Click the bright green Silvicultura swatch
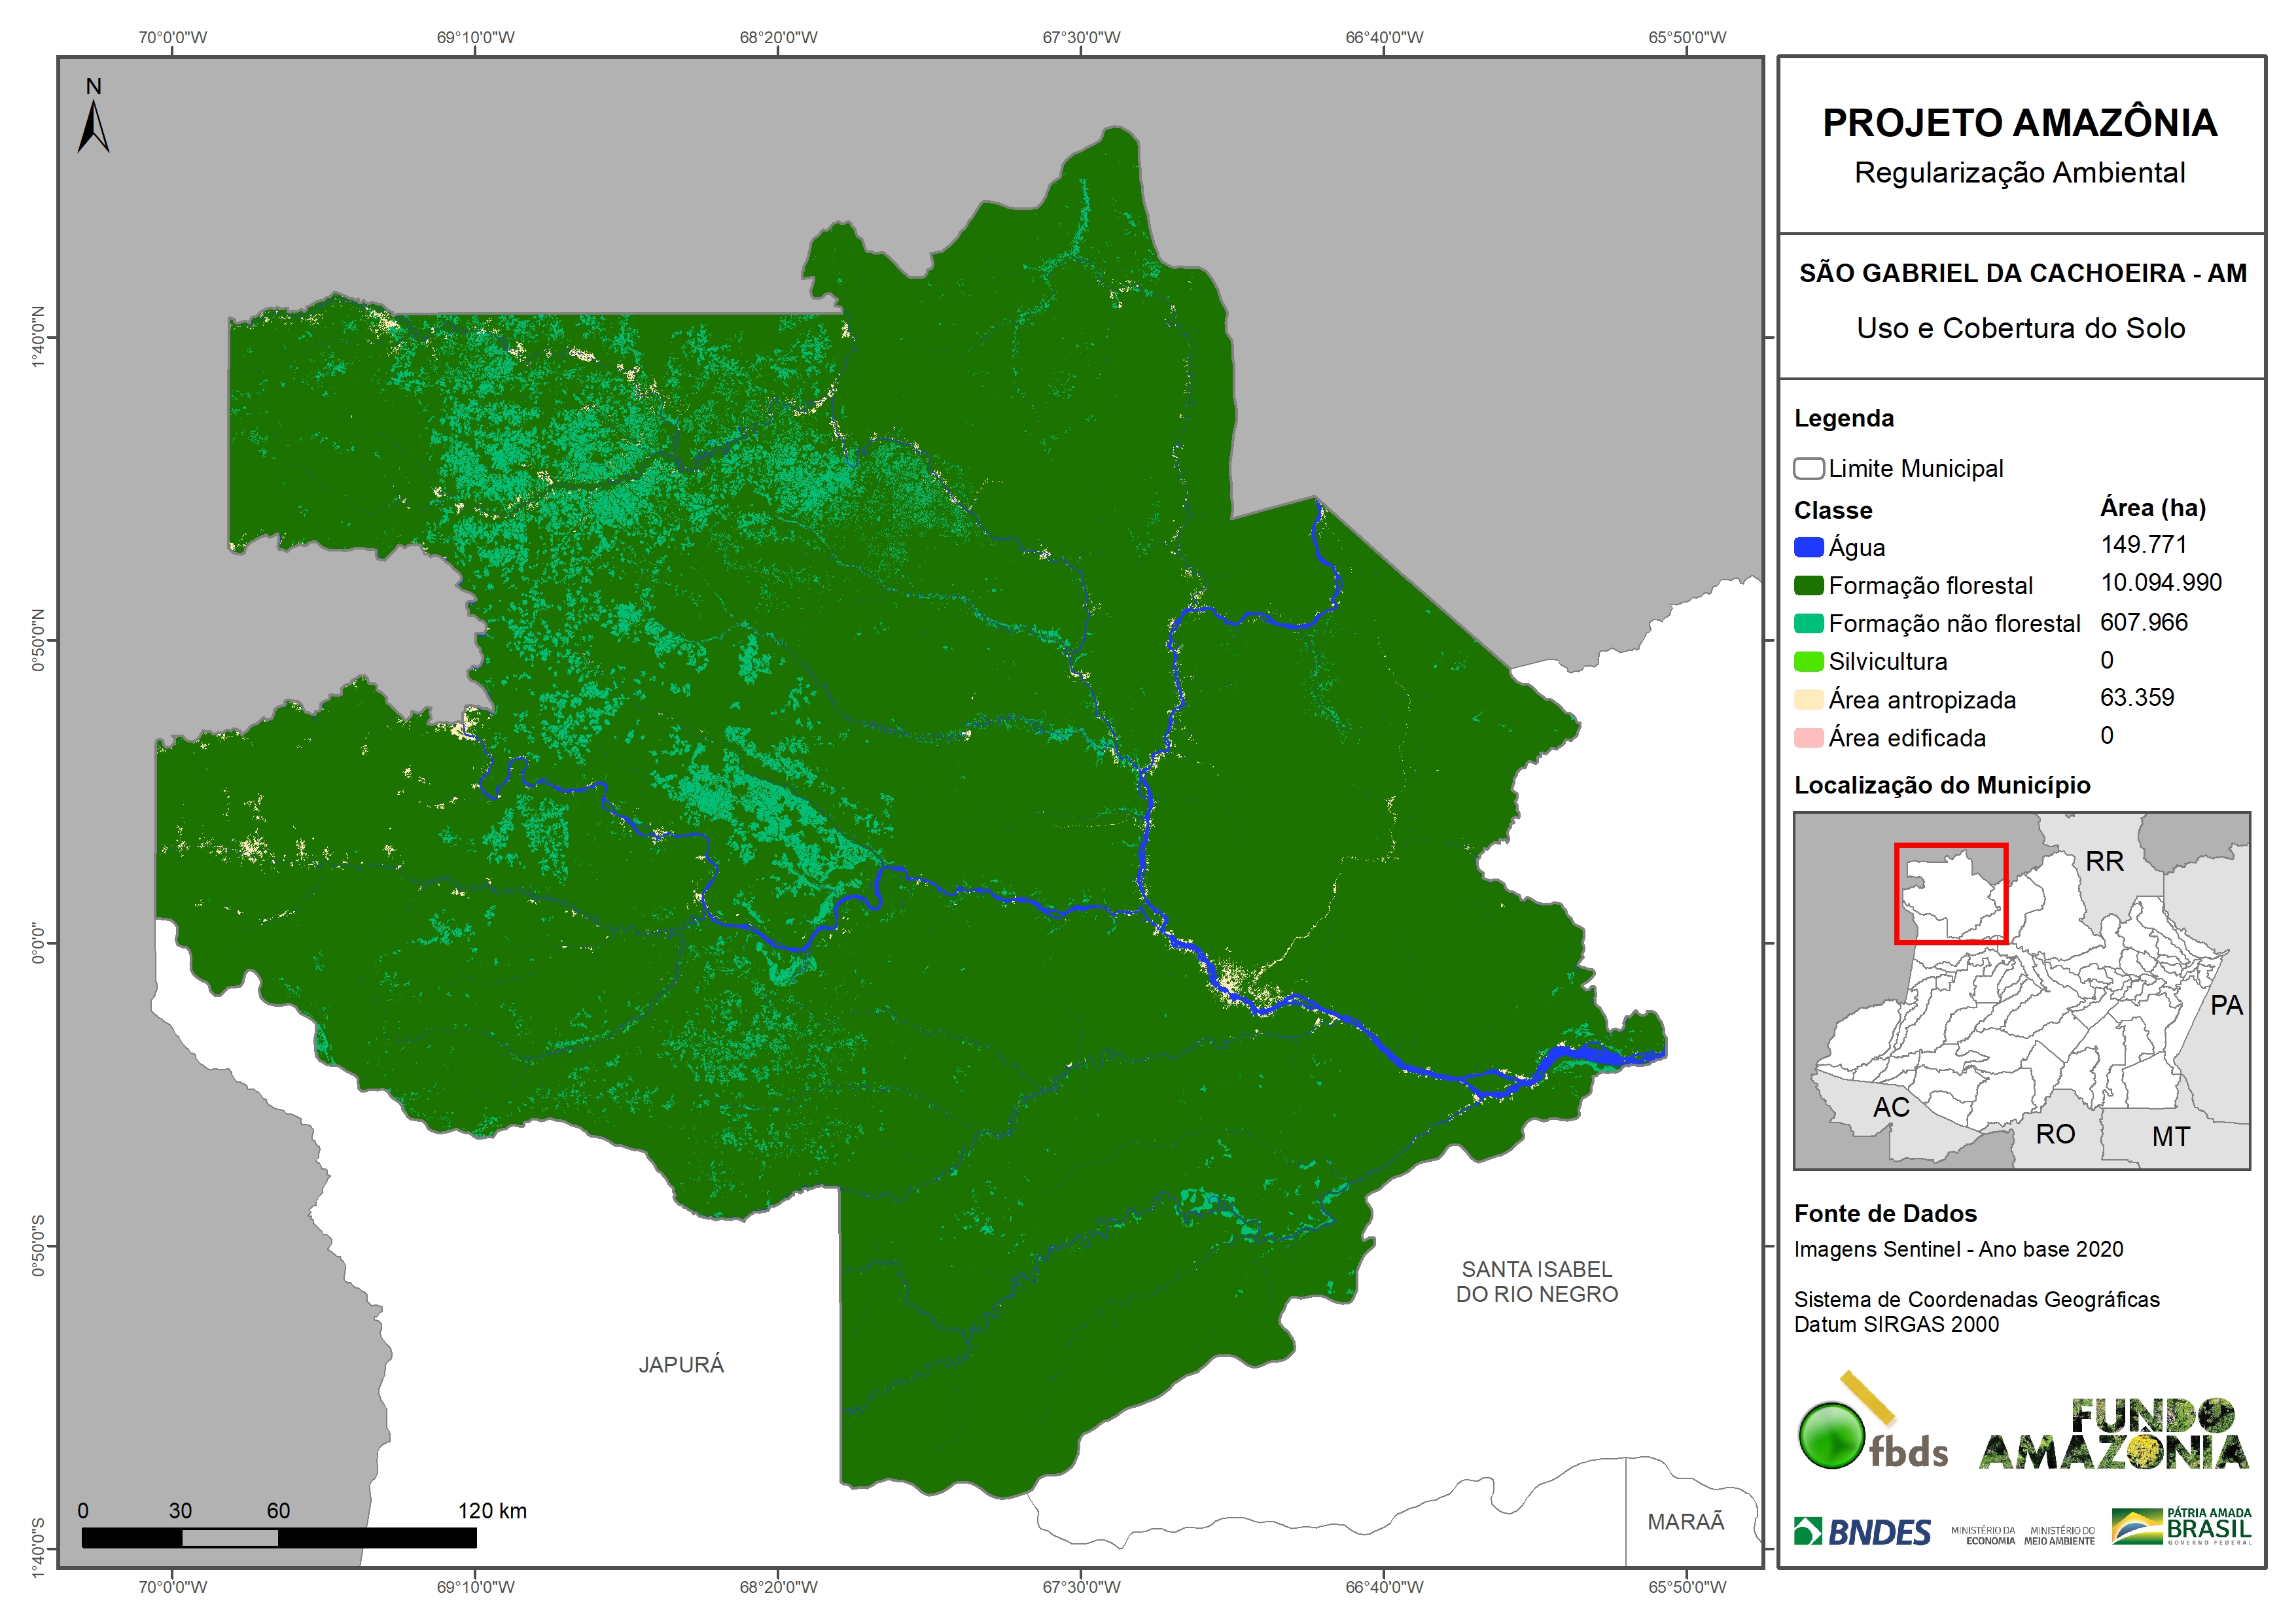This screenshot has width=2296, height=1623. (1808, 661)
